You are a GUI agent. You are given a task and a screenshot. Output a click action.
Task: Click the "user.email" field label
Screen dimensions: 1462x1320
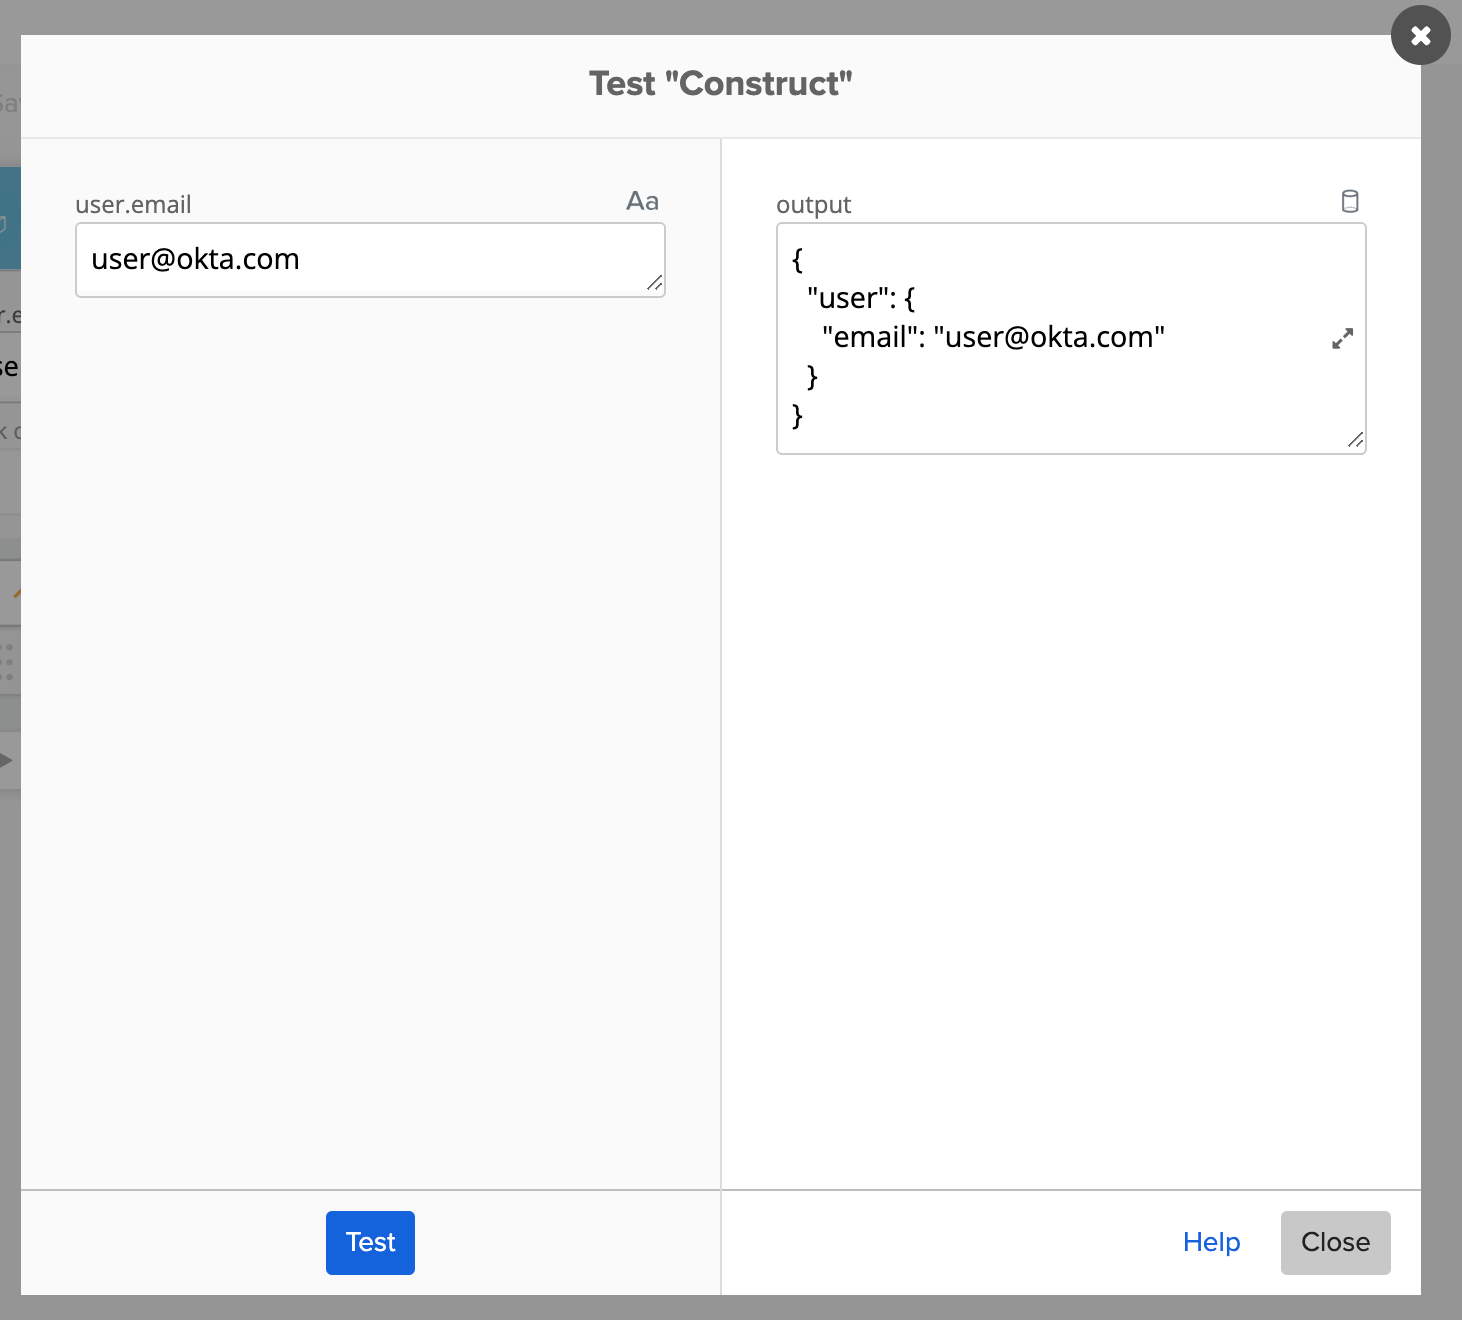[x=133, y=205]
